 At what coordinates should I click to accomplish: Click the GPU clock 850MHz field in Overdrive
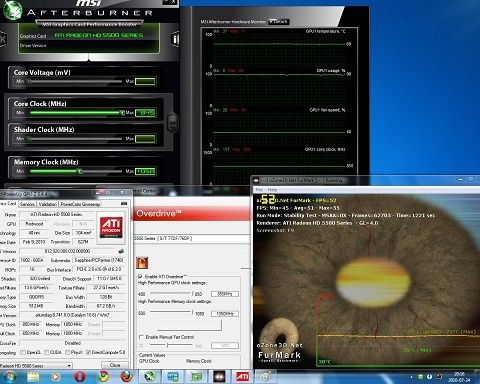pyautogui.click(x=225, y=294)
